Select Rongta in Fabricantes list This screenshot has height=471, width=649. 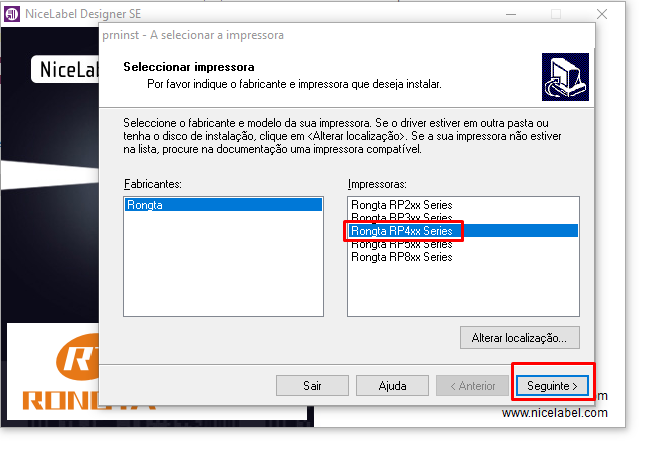[223, 205]
